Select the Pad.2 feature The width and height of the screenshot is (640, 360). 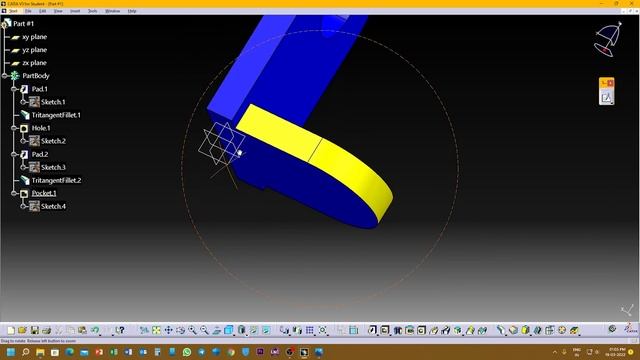(40, 154)
